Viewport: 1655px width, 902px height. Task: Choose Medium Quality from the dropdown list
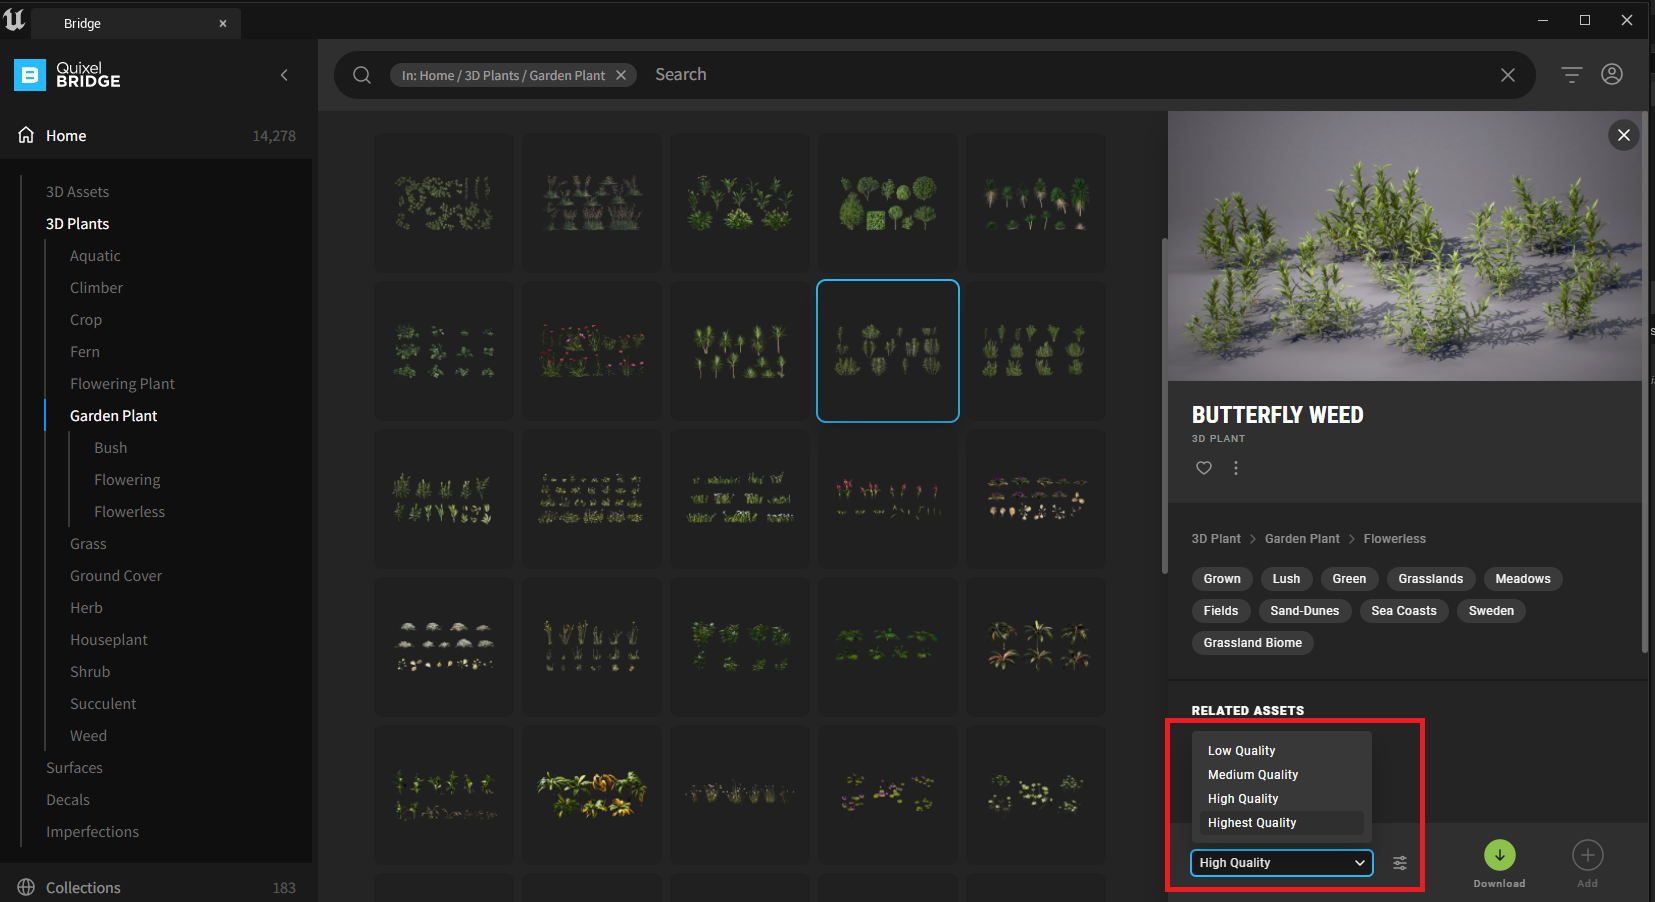click(1282, 775)
